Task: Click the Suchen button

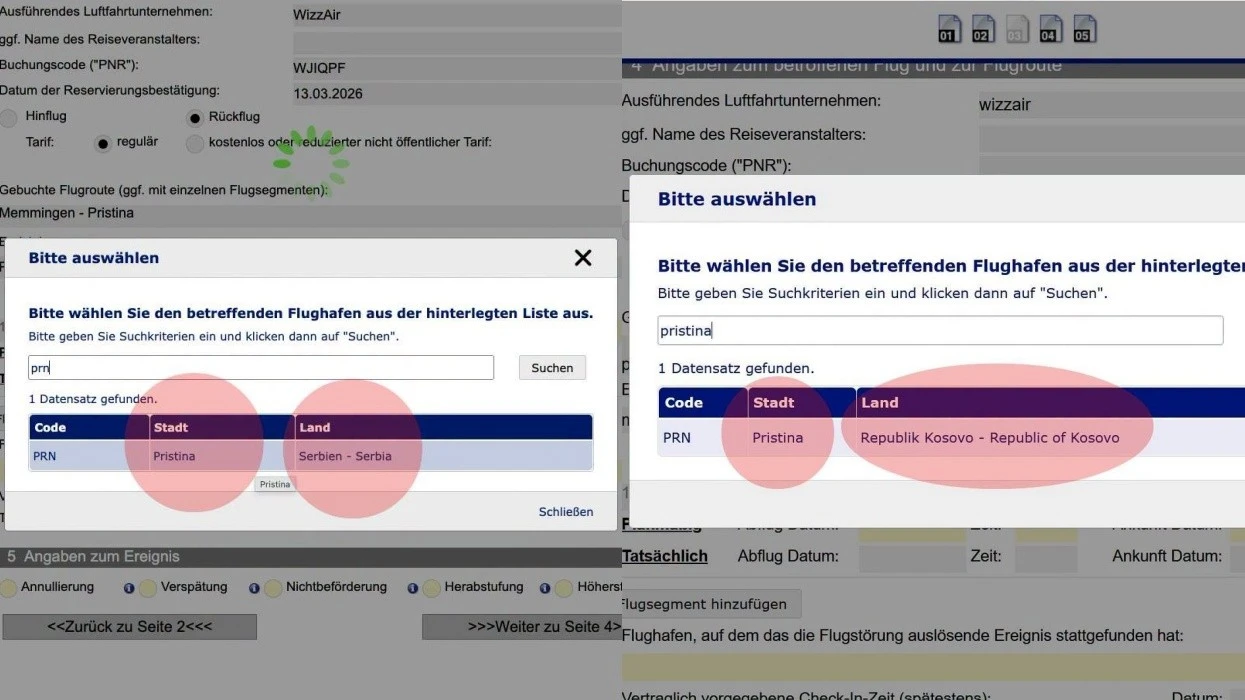Action: pyautogui.click(x=552, y=368)
